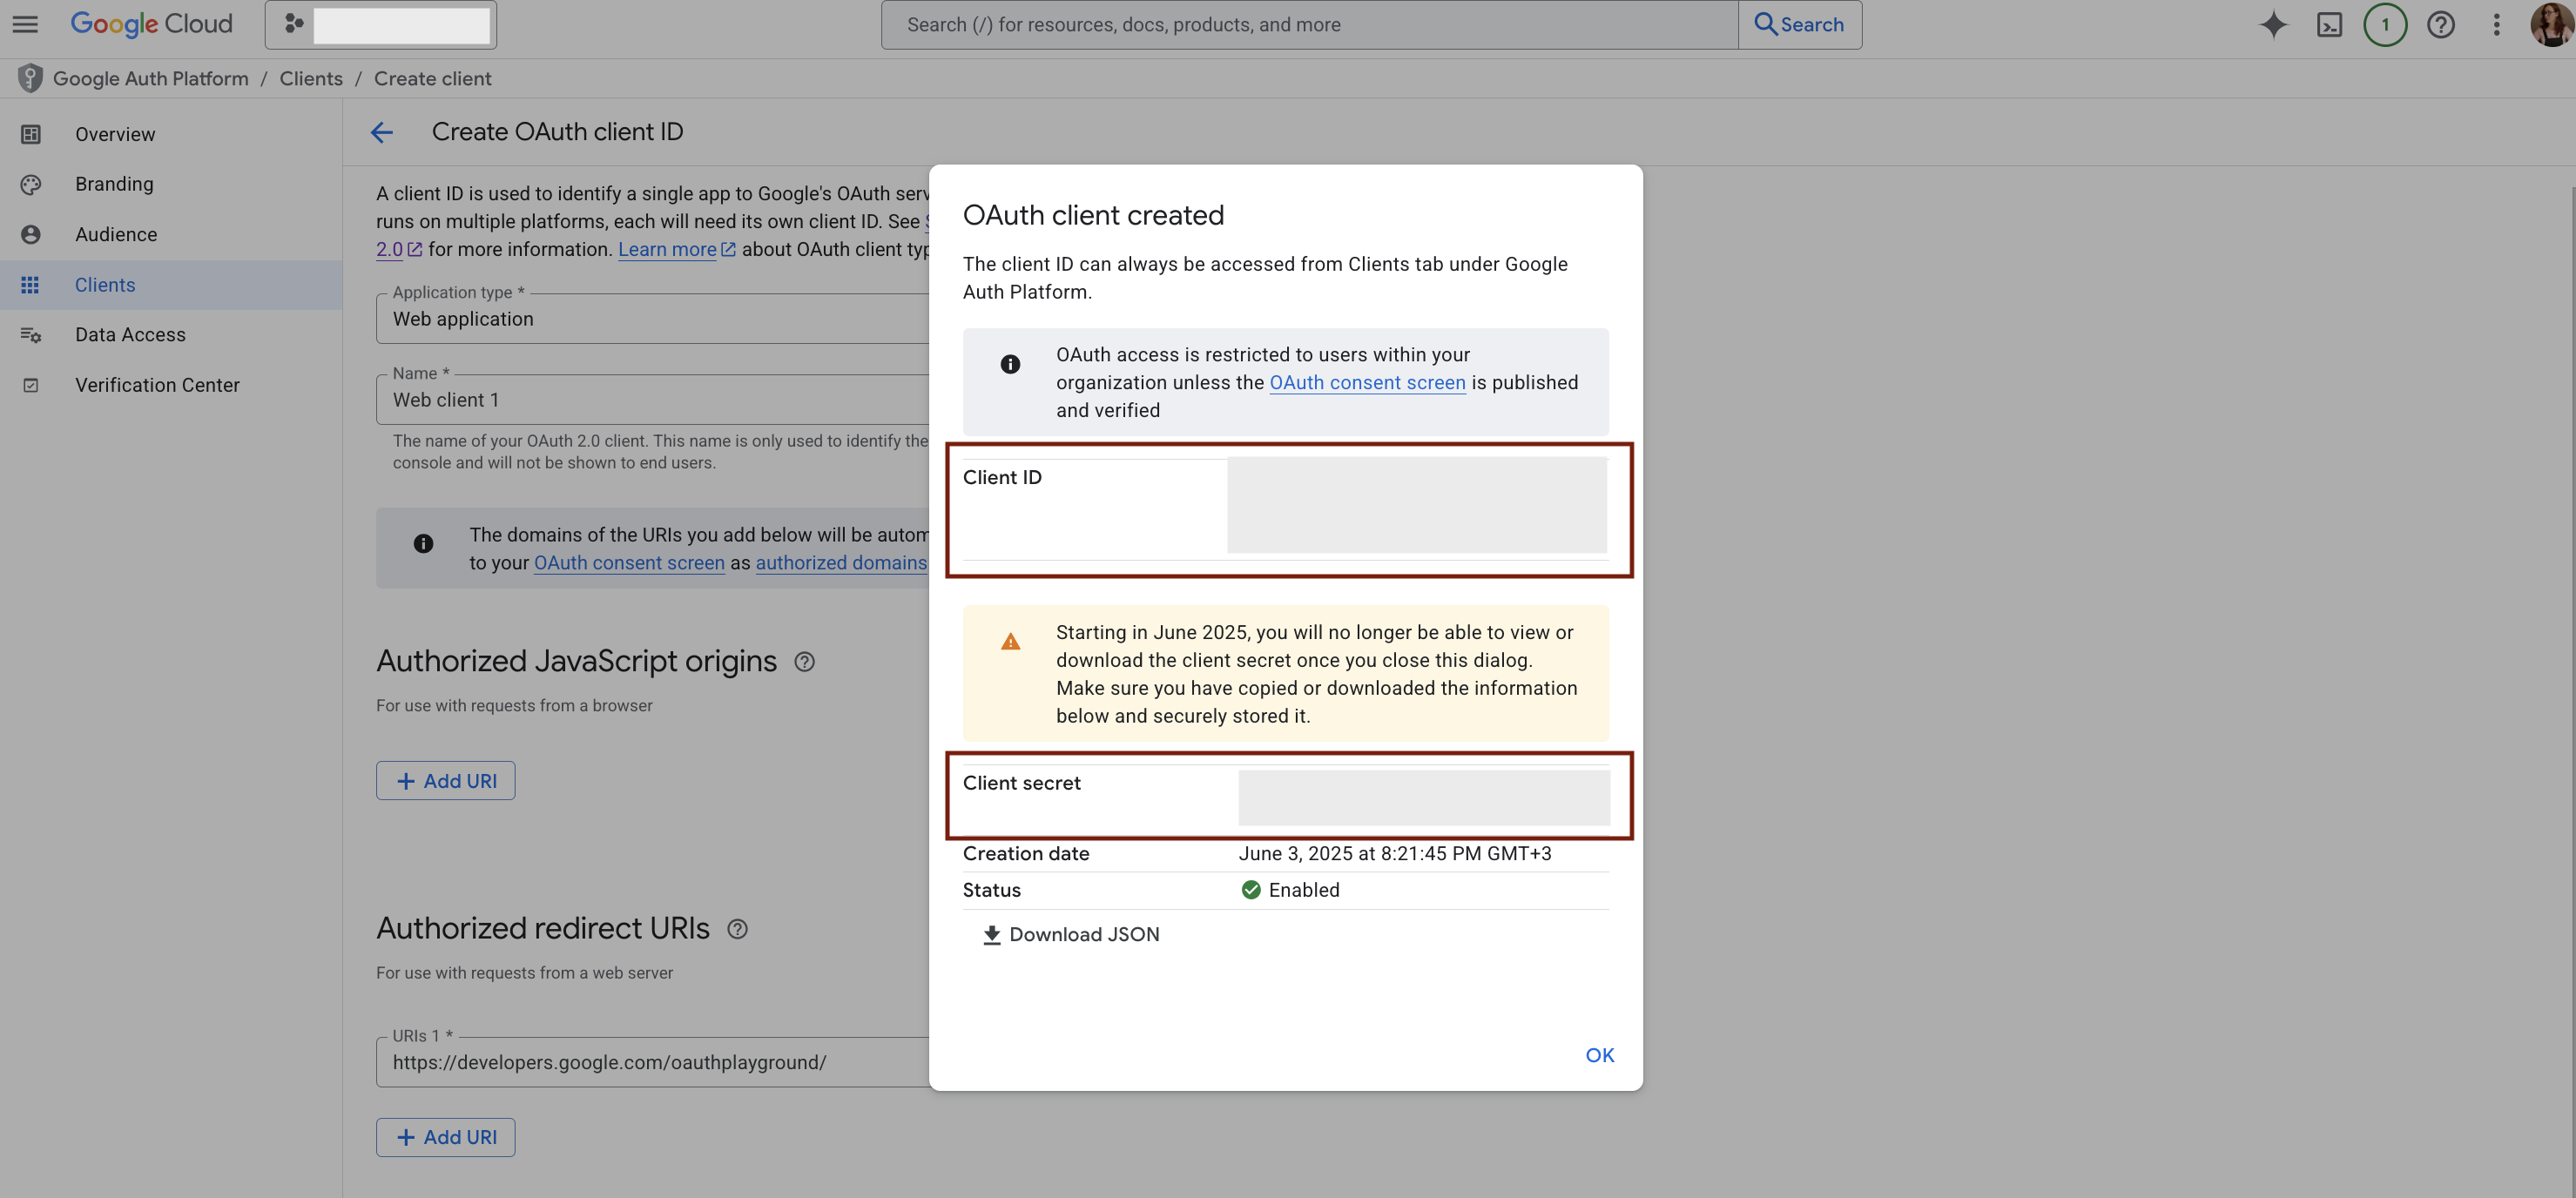
Task: Click the search resources input field
Action: tap(1300, 24)
